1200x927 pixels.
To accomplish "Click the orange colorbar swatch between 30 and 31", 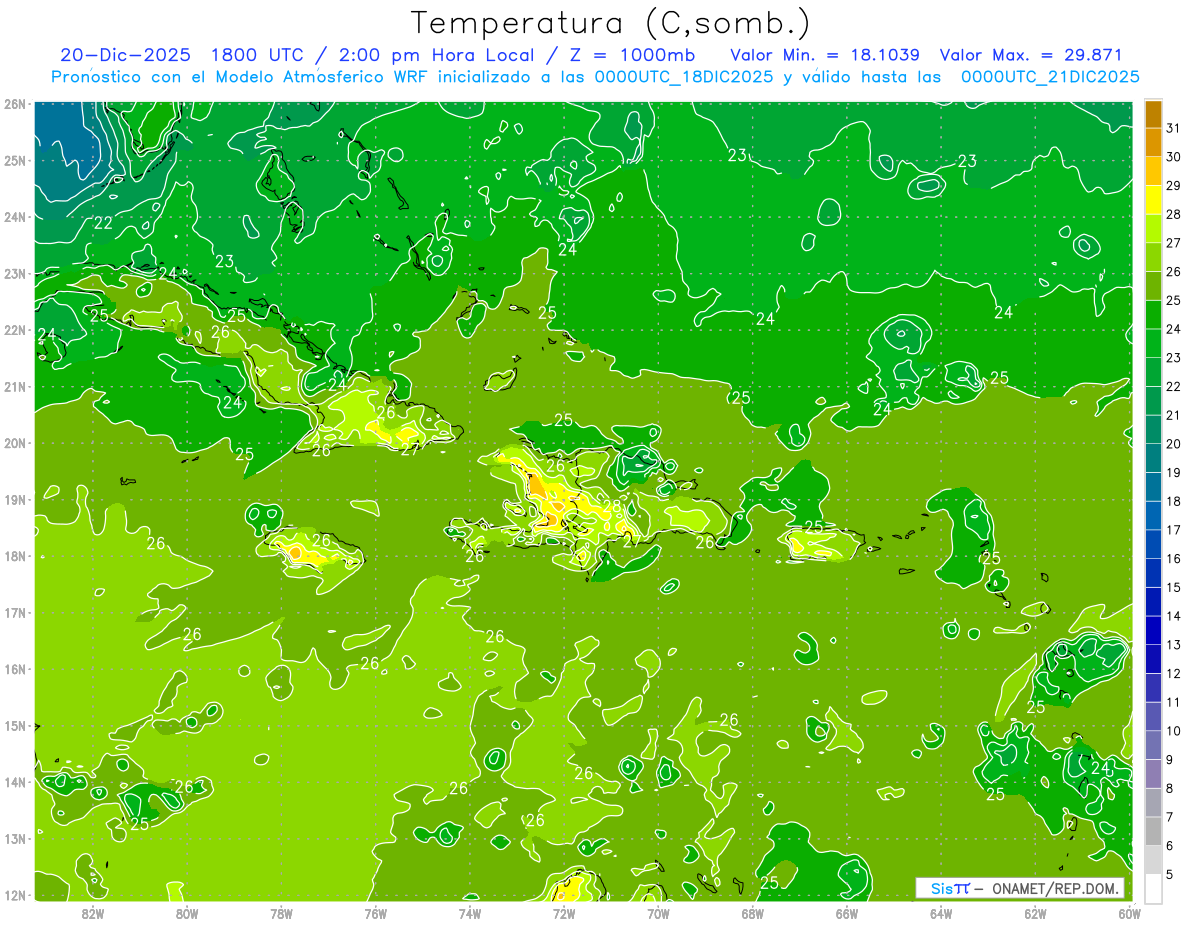I will pos(1153,142).
